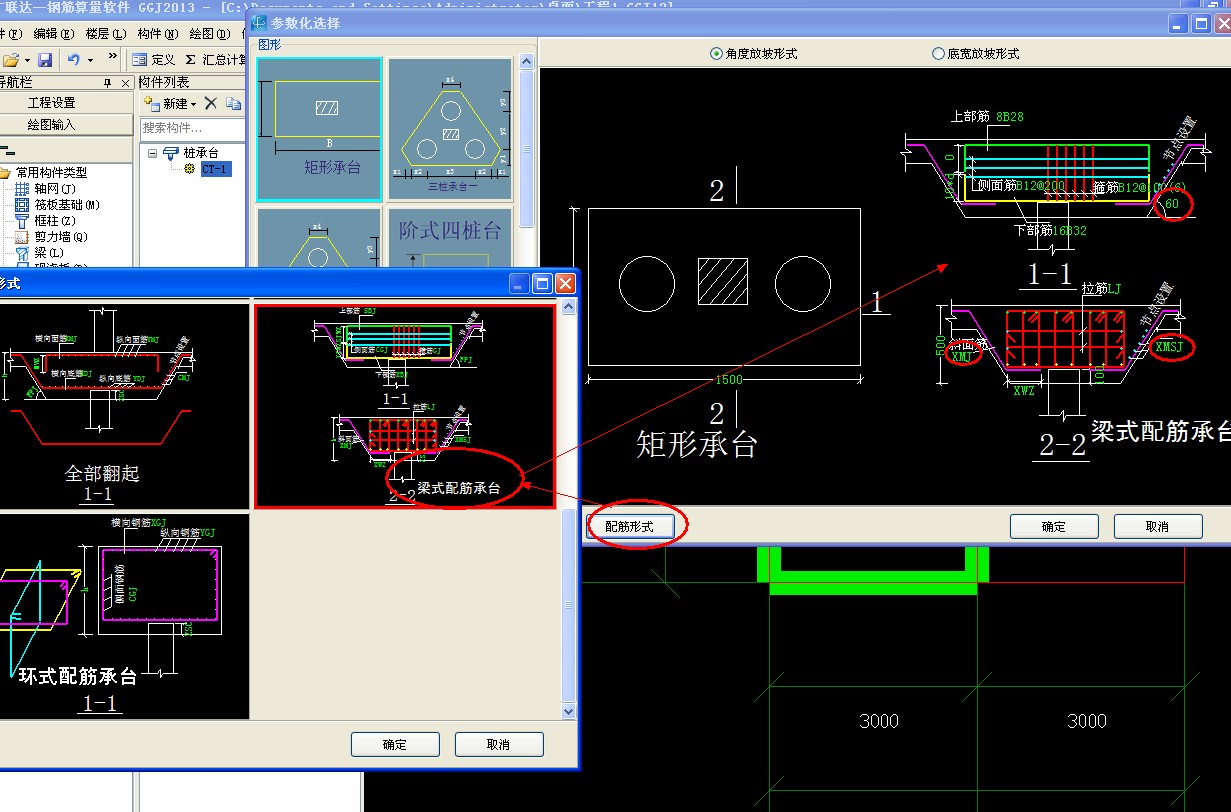Edit the XWZ parameter label
Viewport: 1231px width, 812px height.
click(1024, 390)
